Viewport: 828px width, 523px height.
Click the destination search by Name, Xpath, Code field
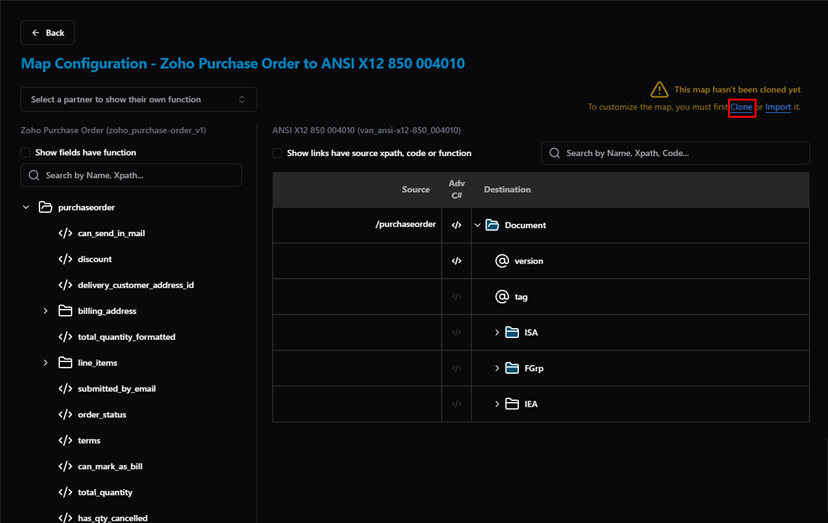click(x=675, y=153)
